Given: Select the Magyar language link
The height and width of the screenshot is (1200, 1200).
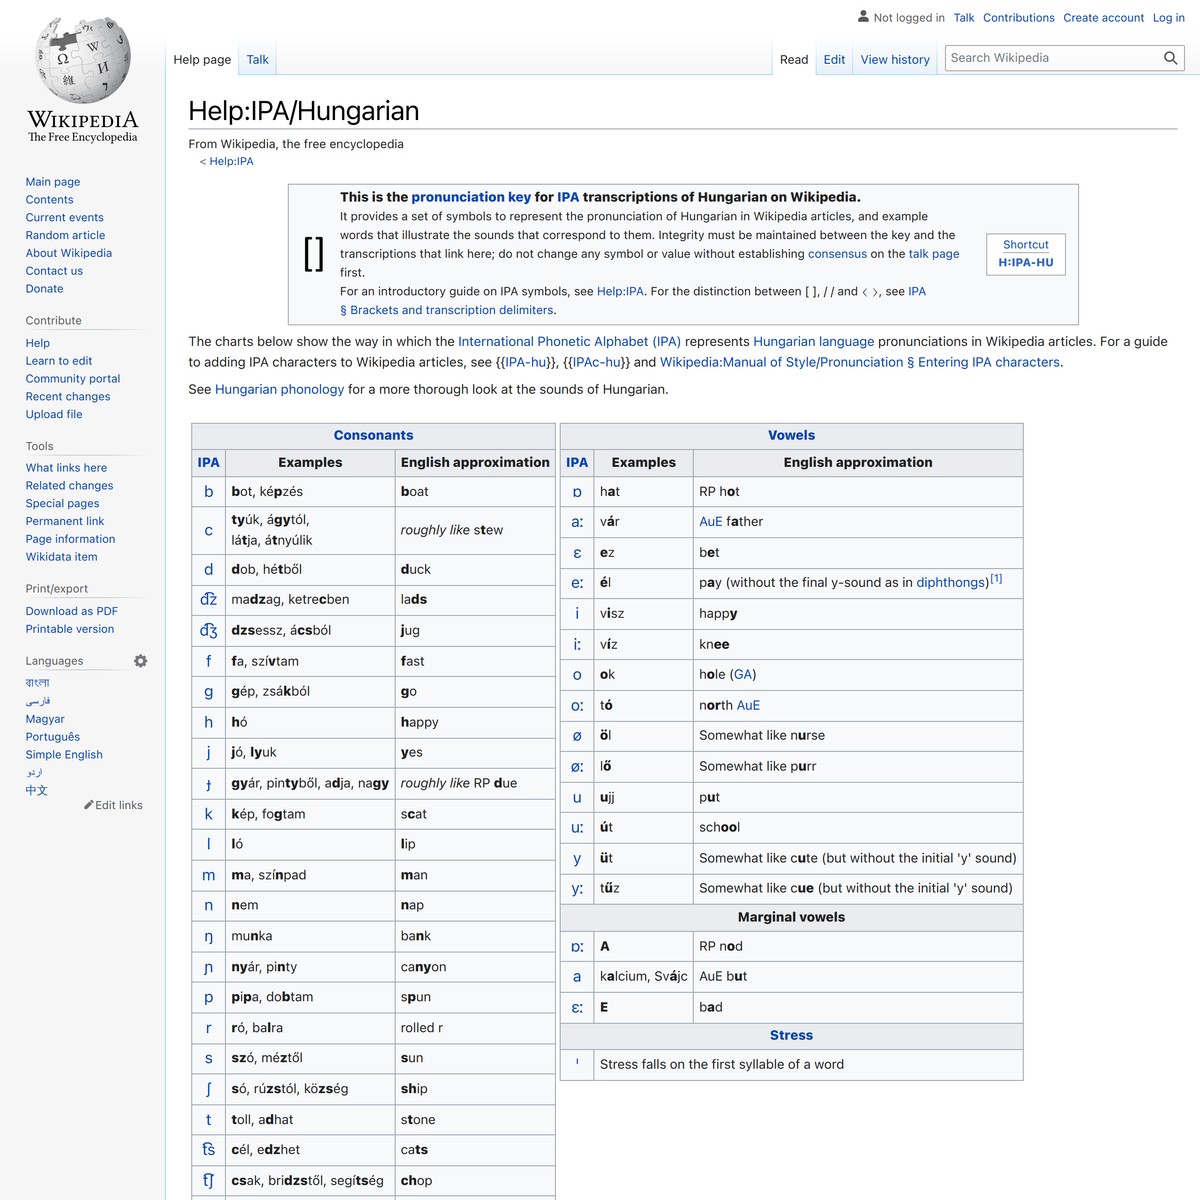Looking at the screenshot, I should coord(45,718).
